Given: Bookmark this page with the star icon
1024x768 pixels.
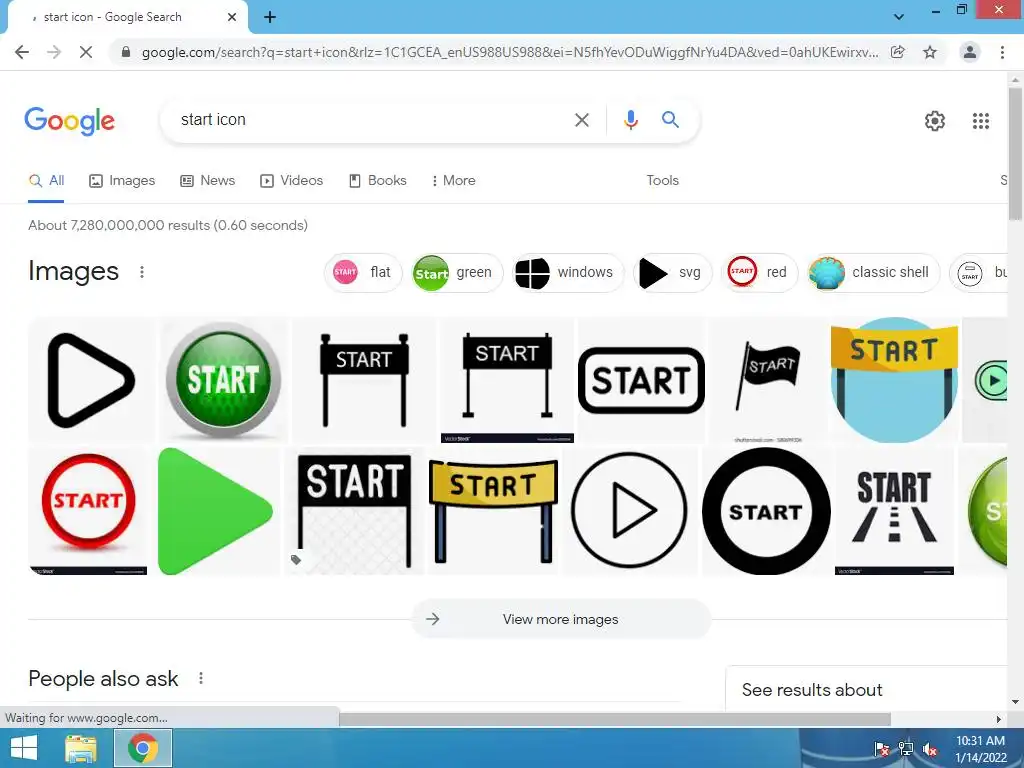Looking at the screenshot, I should [x=930, y=52].
